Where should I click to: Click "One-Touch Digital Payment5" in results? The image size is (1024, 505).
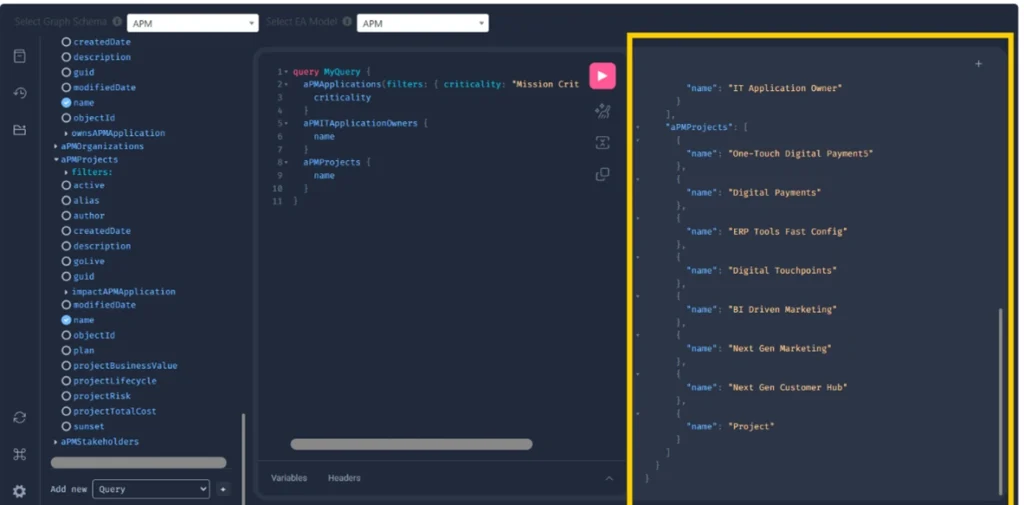[x=801, y=154]
